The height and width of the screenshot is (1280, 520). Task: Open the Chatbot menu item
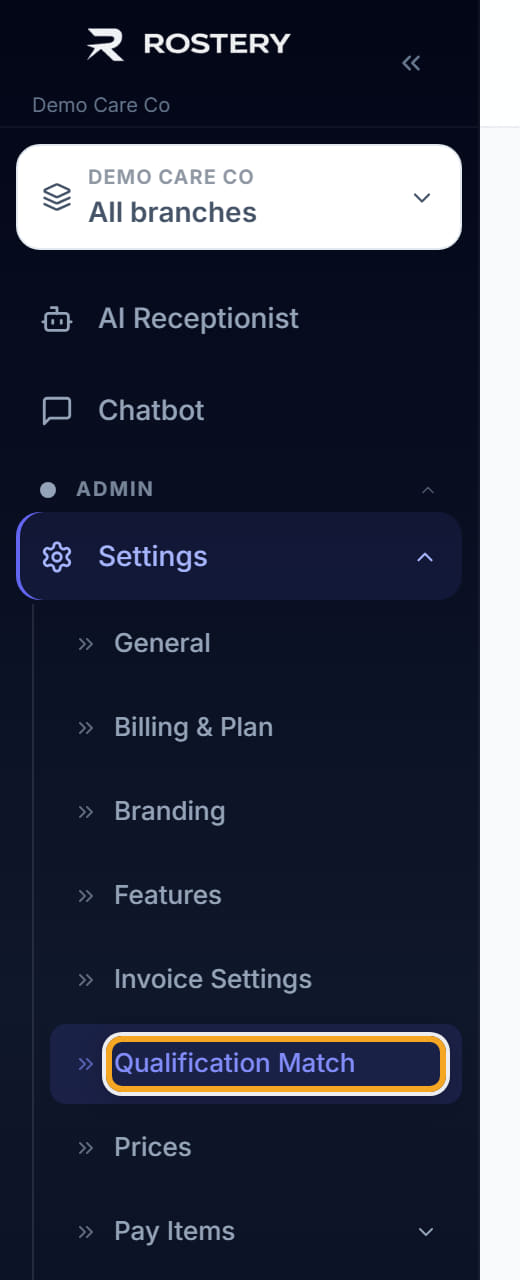151,411
